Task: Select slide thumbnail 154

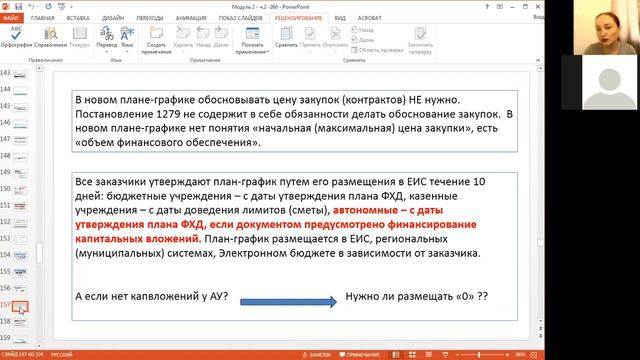Action: click(20, 256)
